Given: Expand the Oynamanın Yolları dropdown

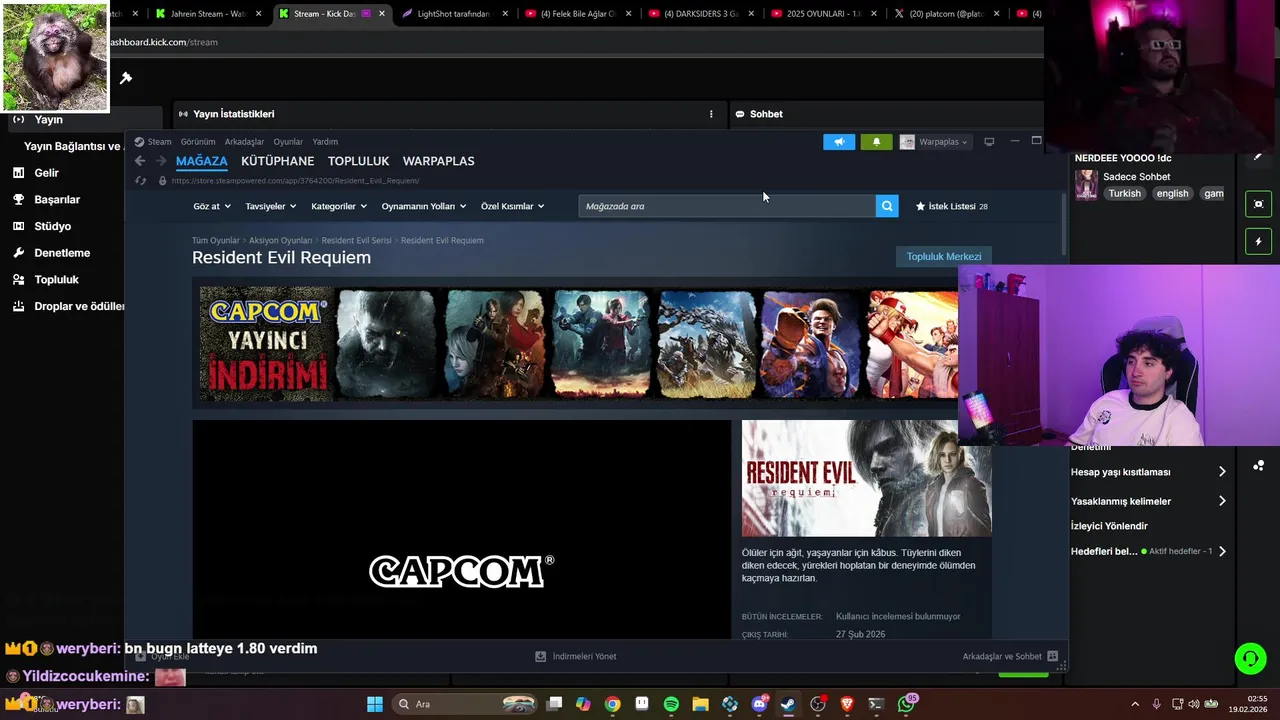Looking at the screenshot, I should click(424, 206).
